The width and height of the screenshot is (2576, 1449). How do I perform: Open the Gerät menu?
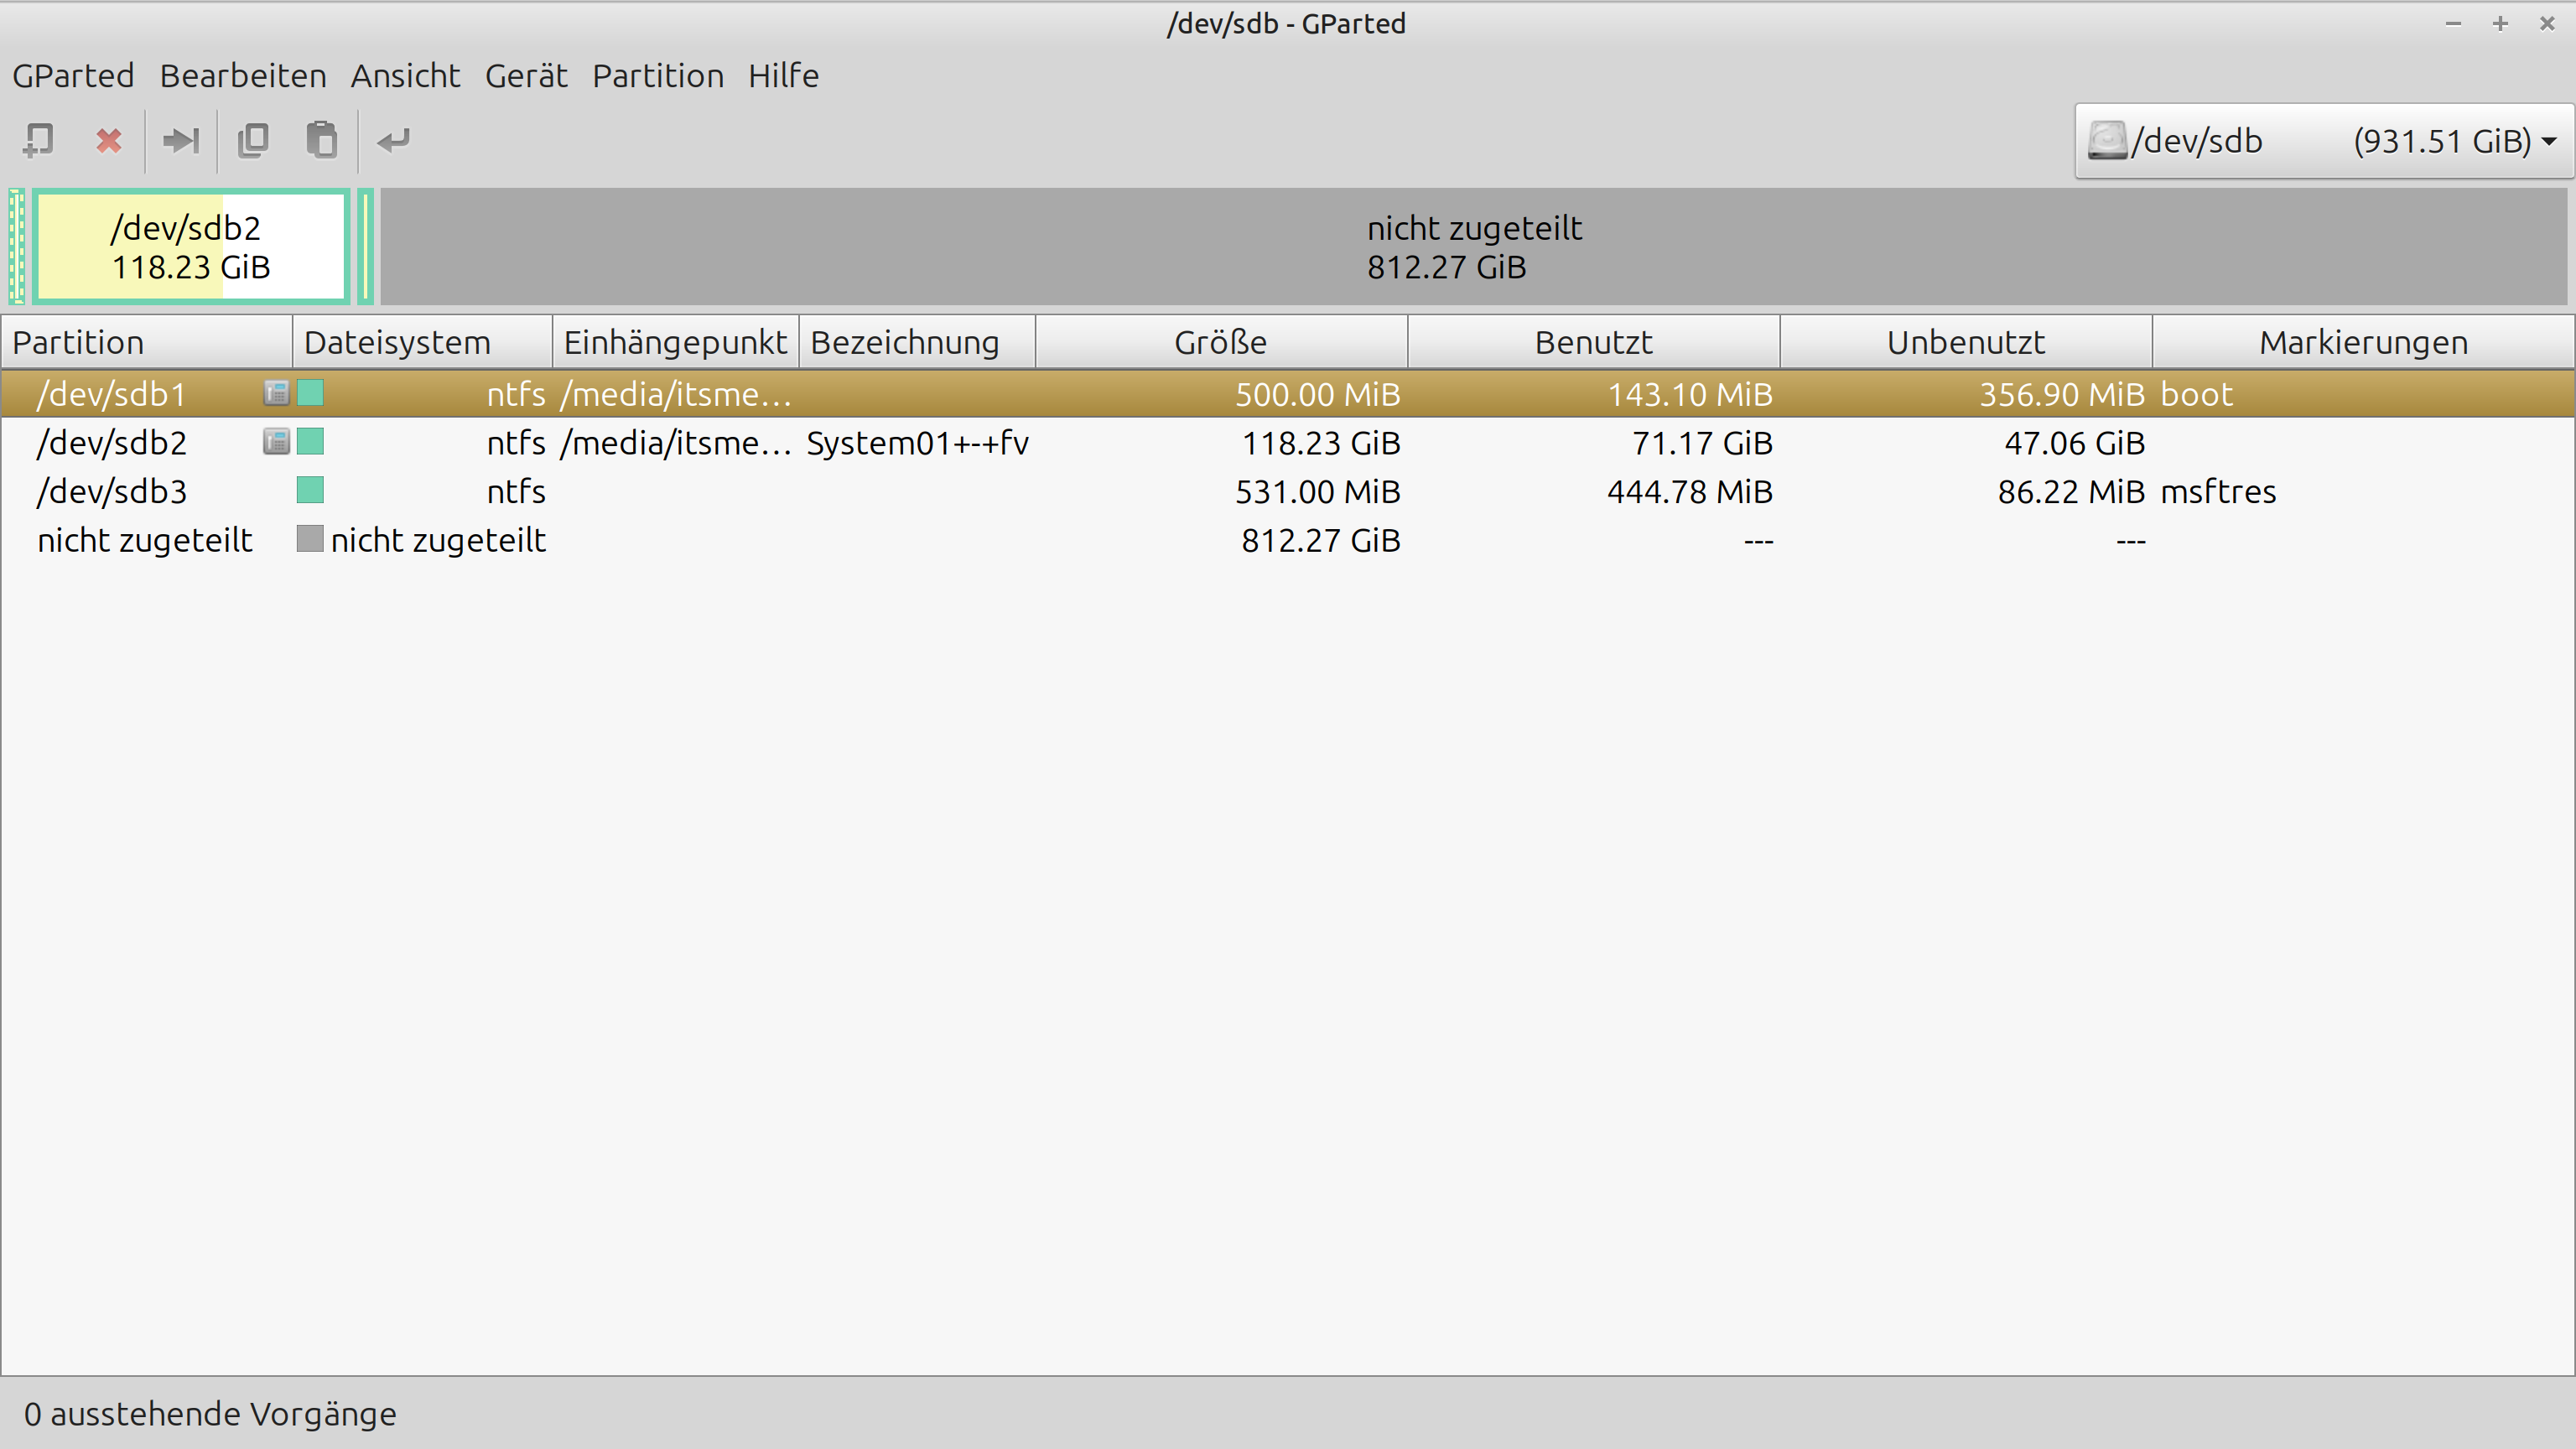pyautogui.click(x=526, y=76)
